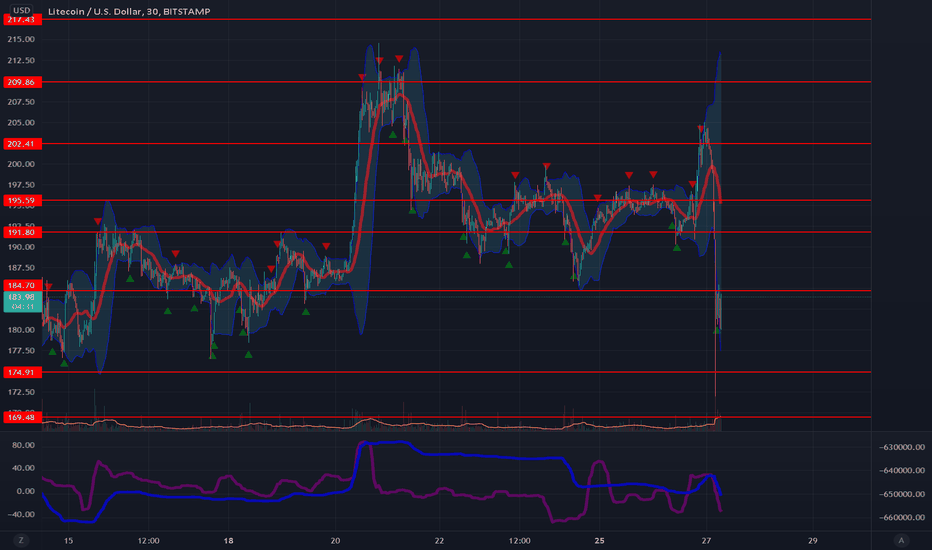
Task: Click date 27 on the time axis
Action: (706, 541)
